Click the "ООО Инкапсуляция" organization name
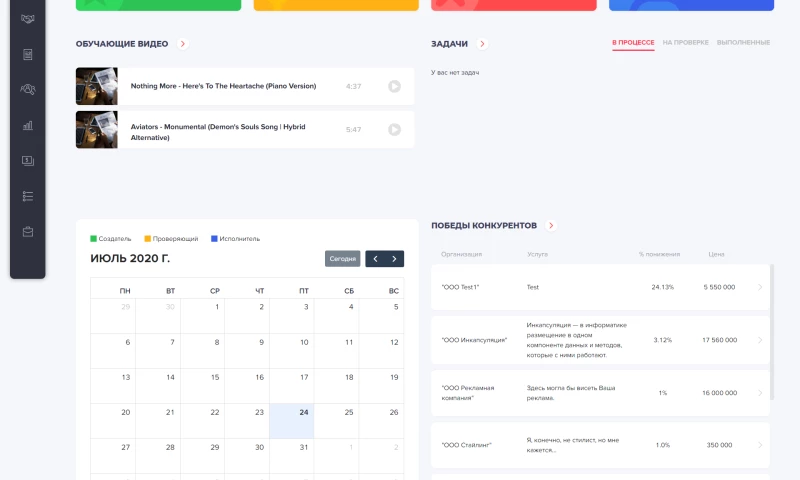This screenshot has height=480, width=800. point(474,340)
